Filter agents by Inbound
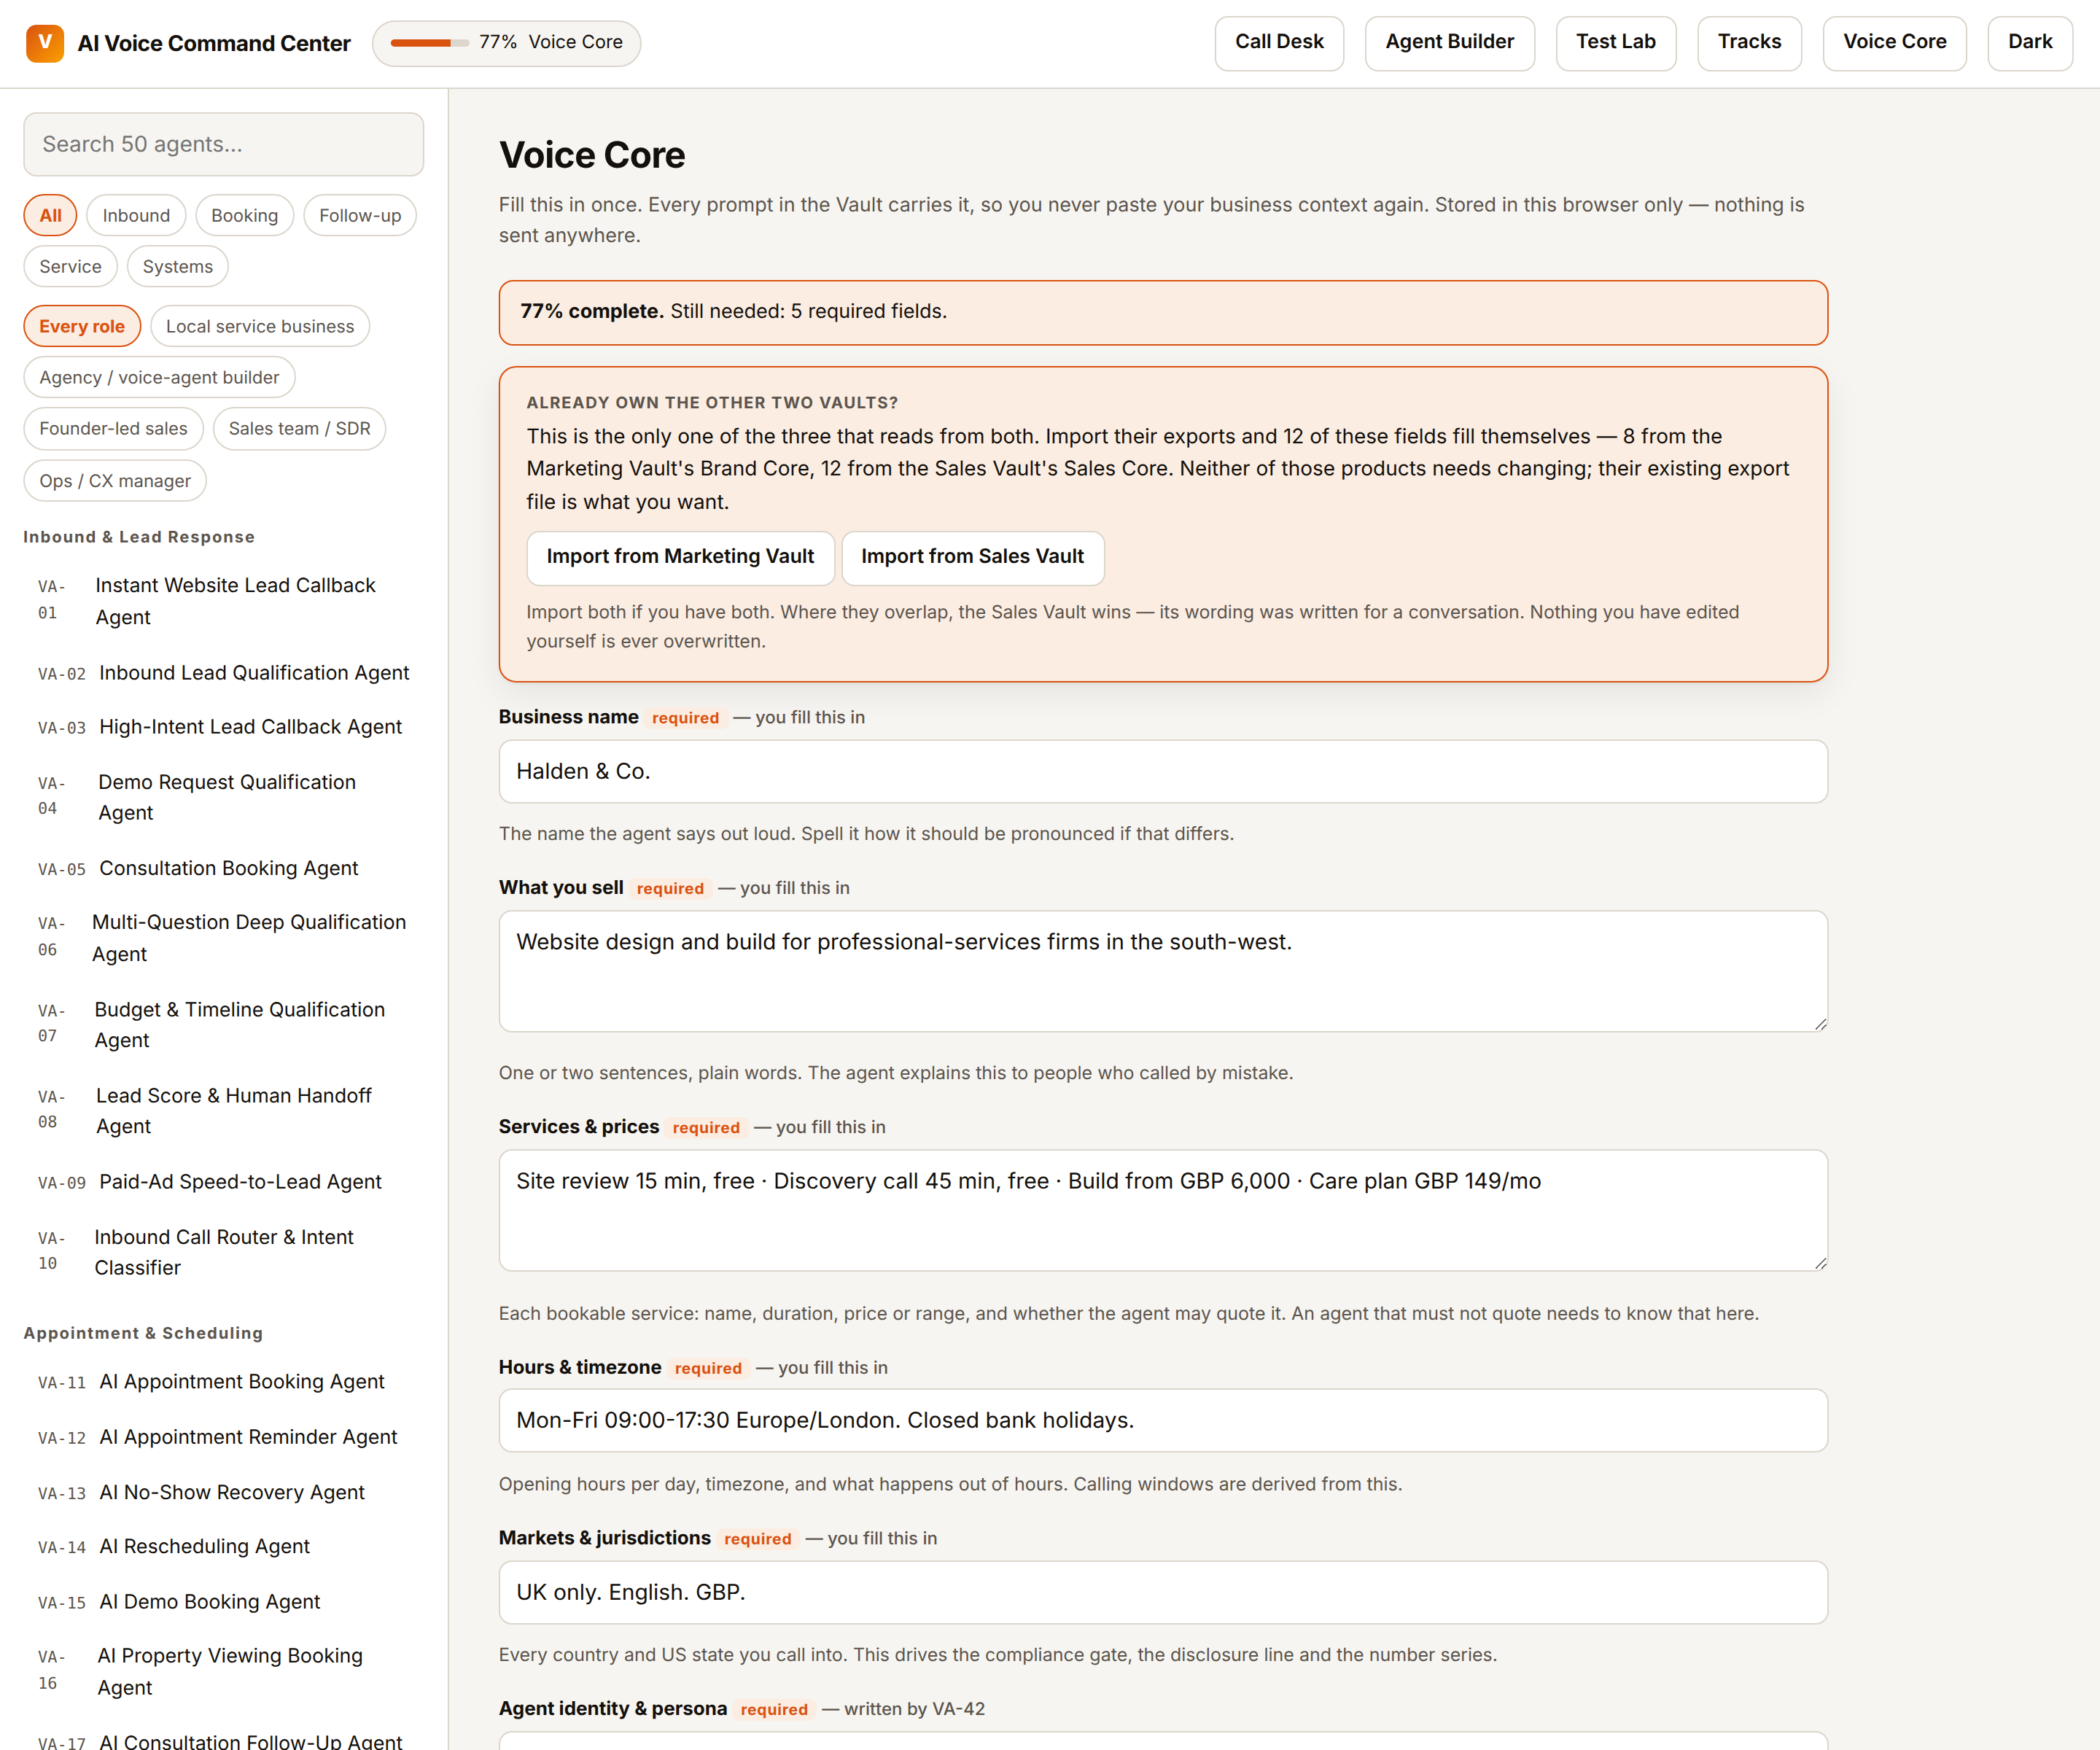This screenshot has width=2100, height=1750. click(x=136, y=215)
